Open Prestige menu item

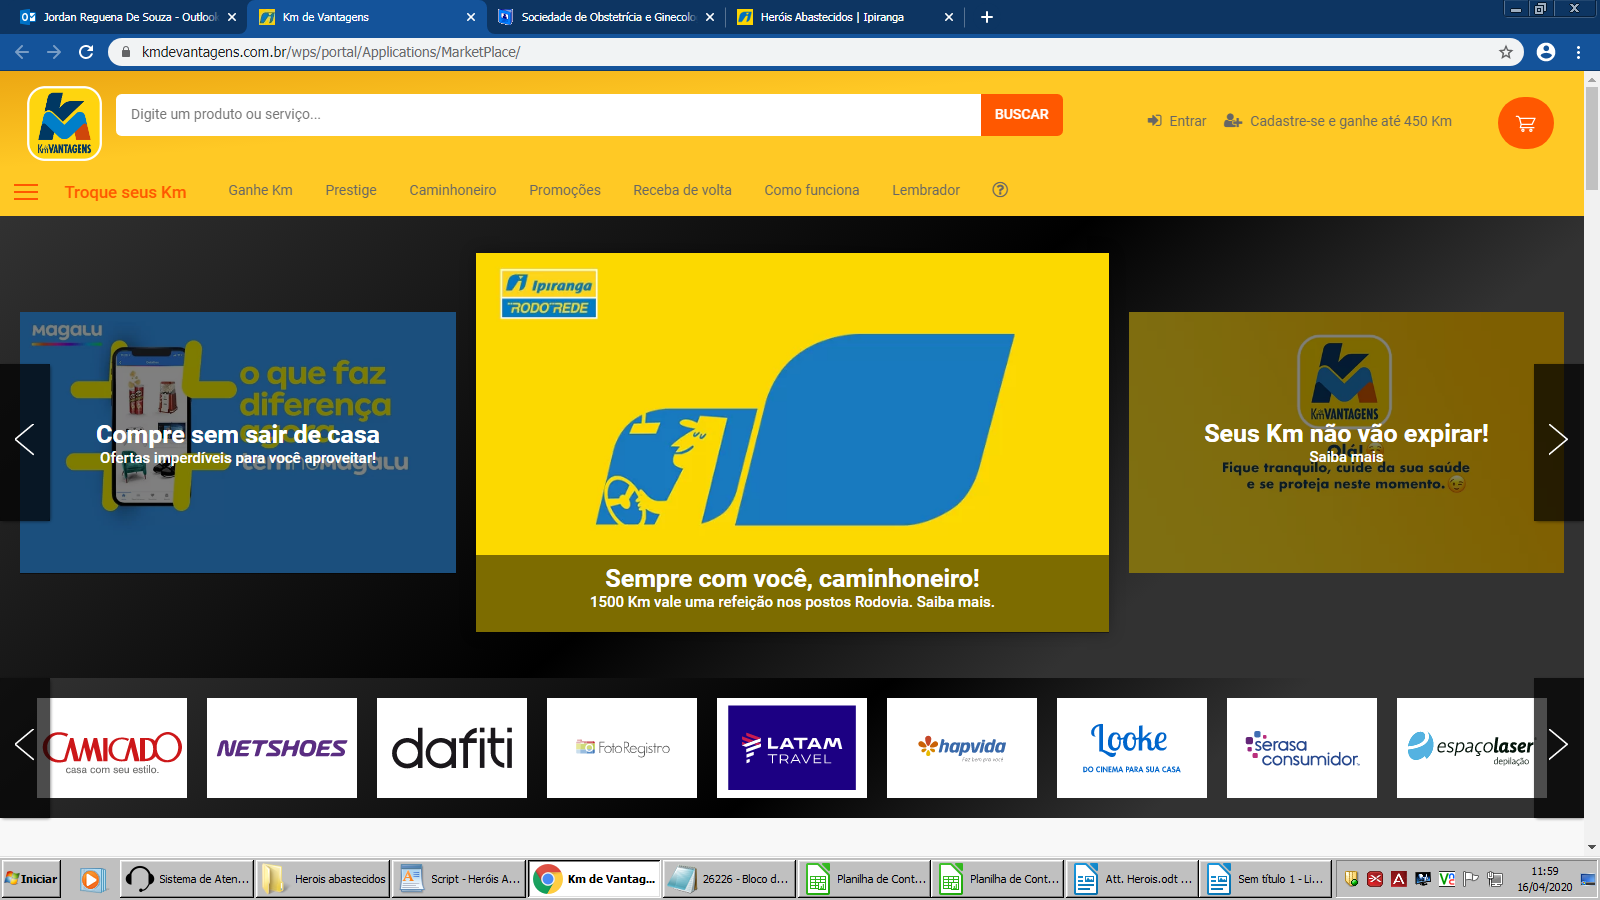351,190
